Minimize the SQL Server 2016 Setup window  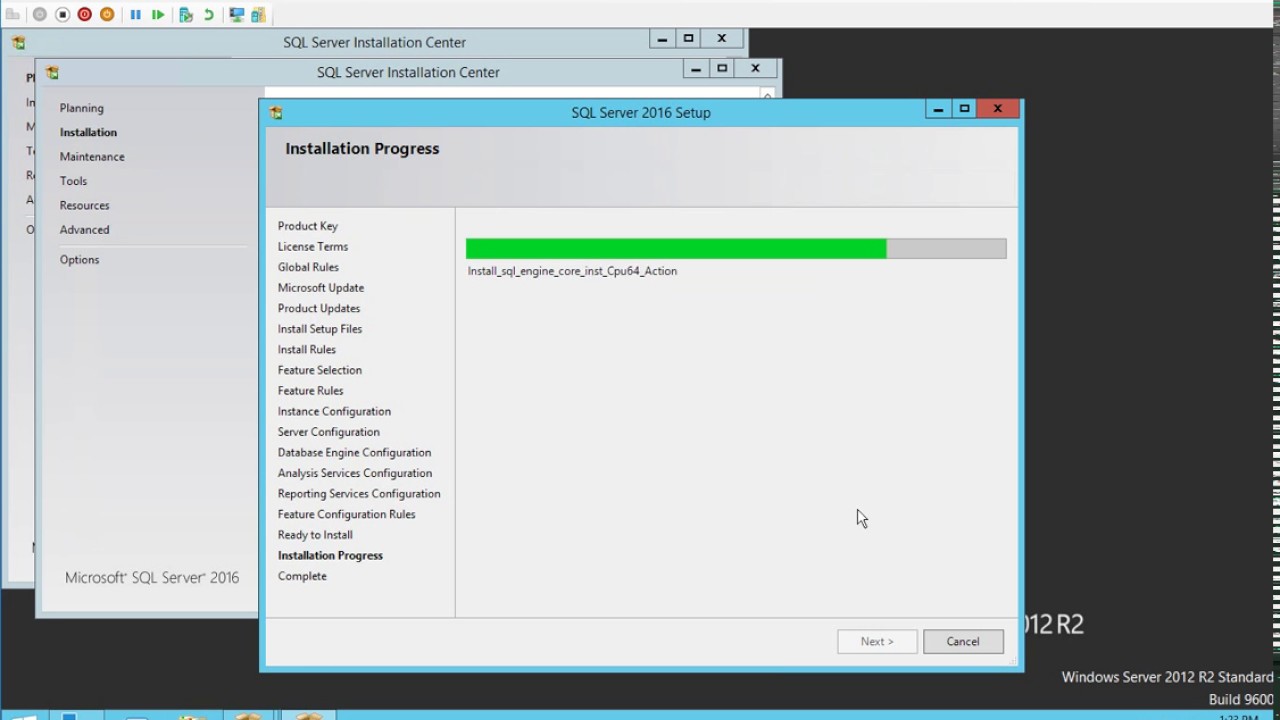tap(938, 109)
